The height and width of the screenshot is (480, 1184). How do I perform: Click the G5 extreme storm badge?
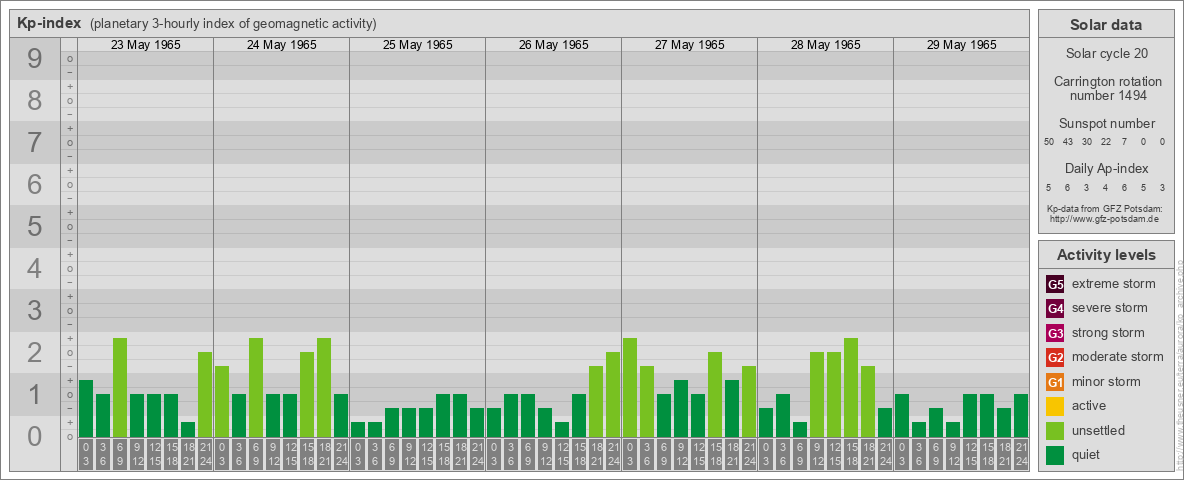(1055, 285)
